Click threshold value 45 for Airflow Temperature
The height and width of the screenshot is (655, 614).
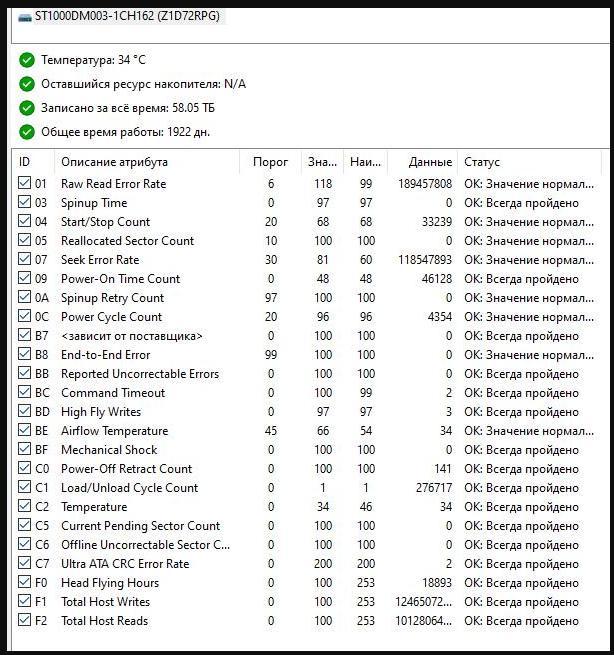click(x=271, y=431)
